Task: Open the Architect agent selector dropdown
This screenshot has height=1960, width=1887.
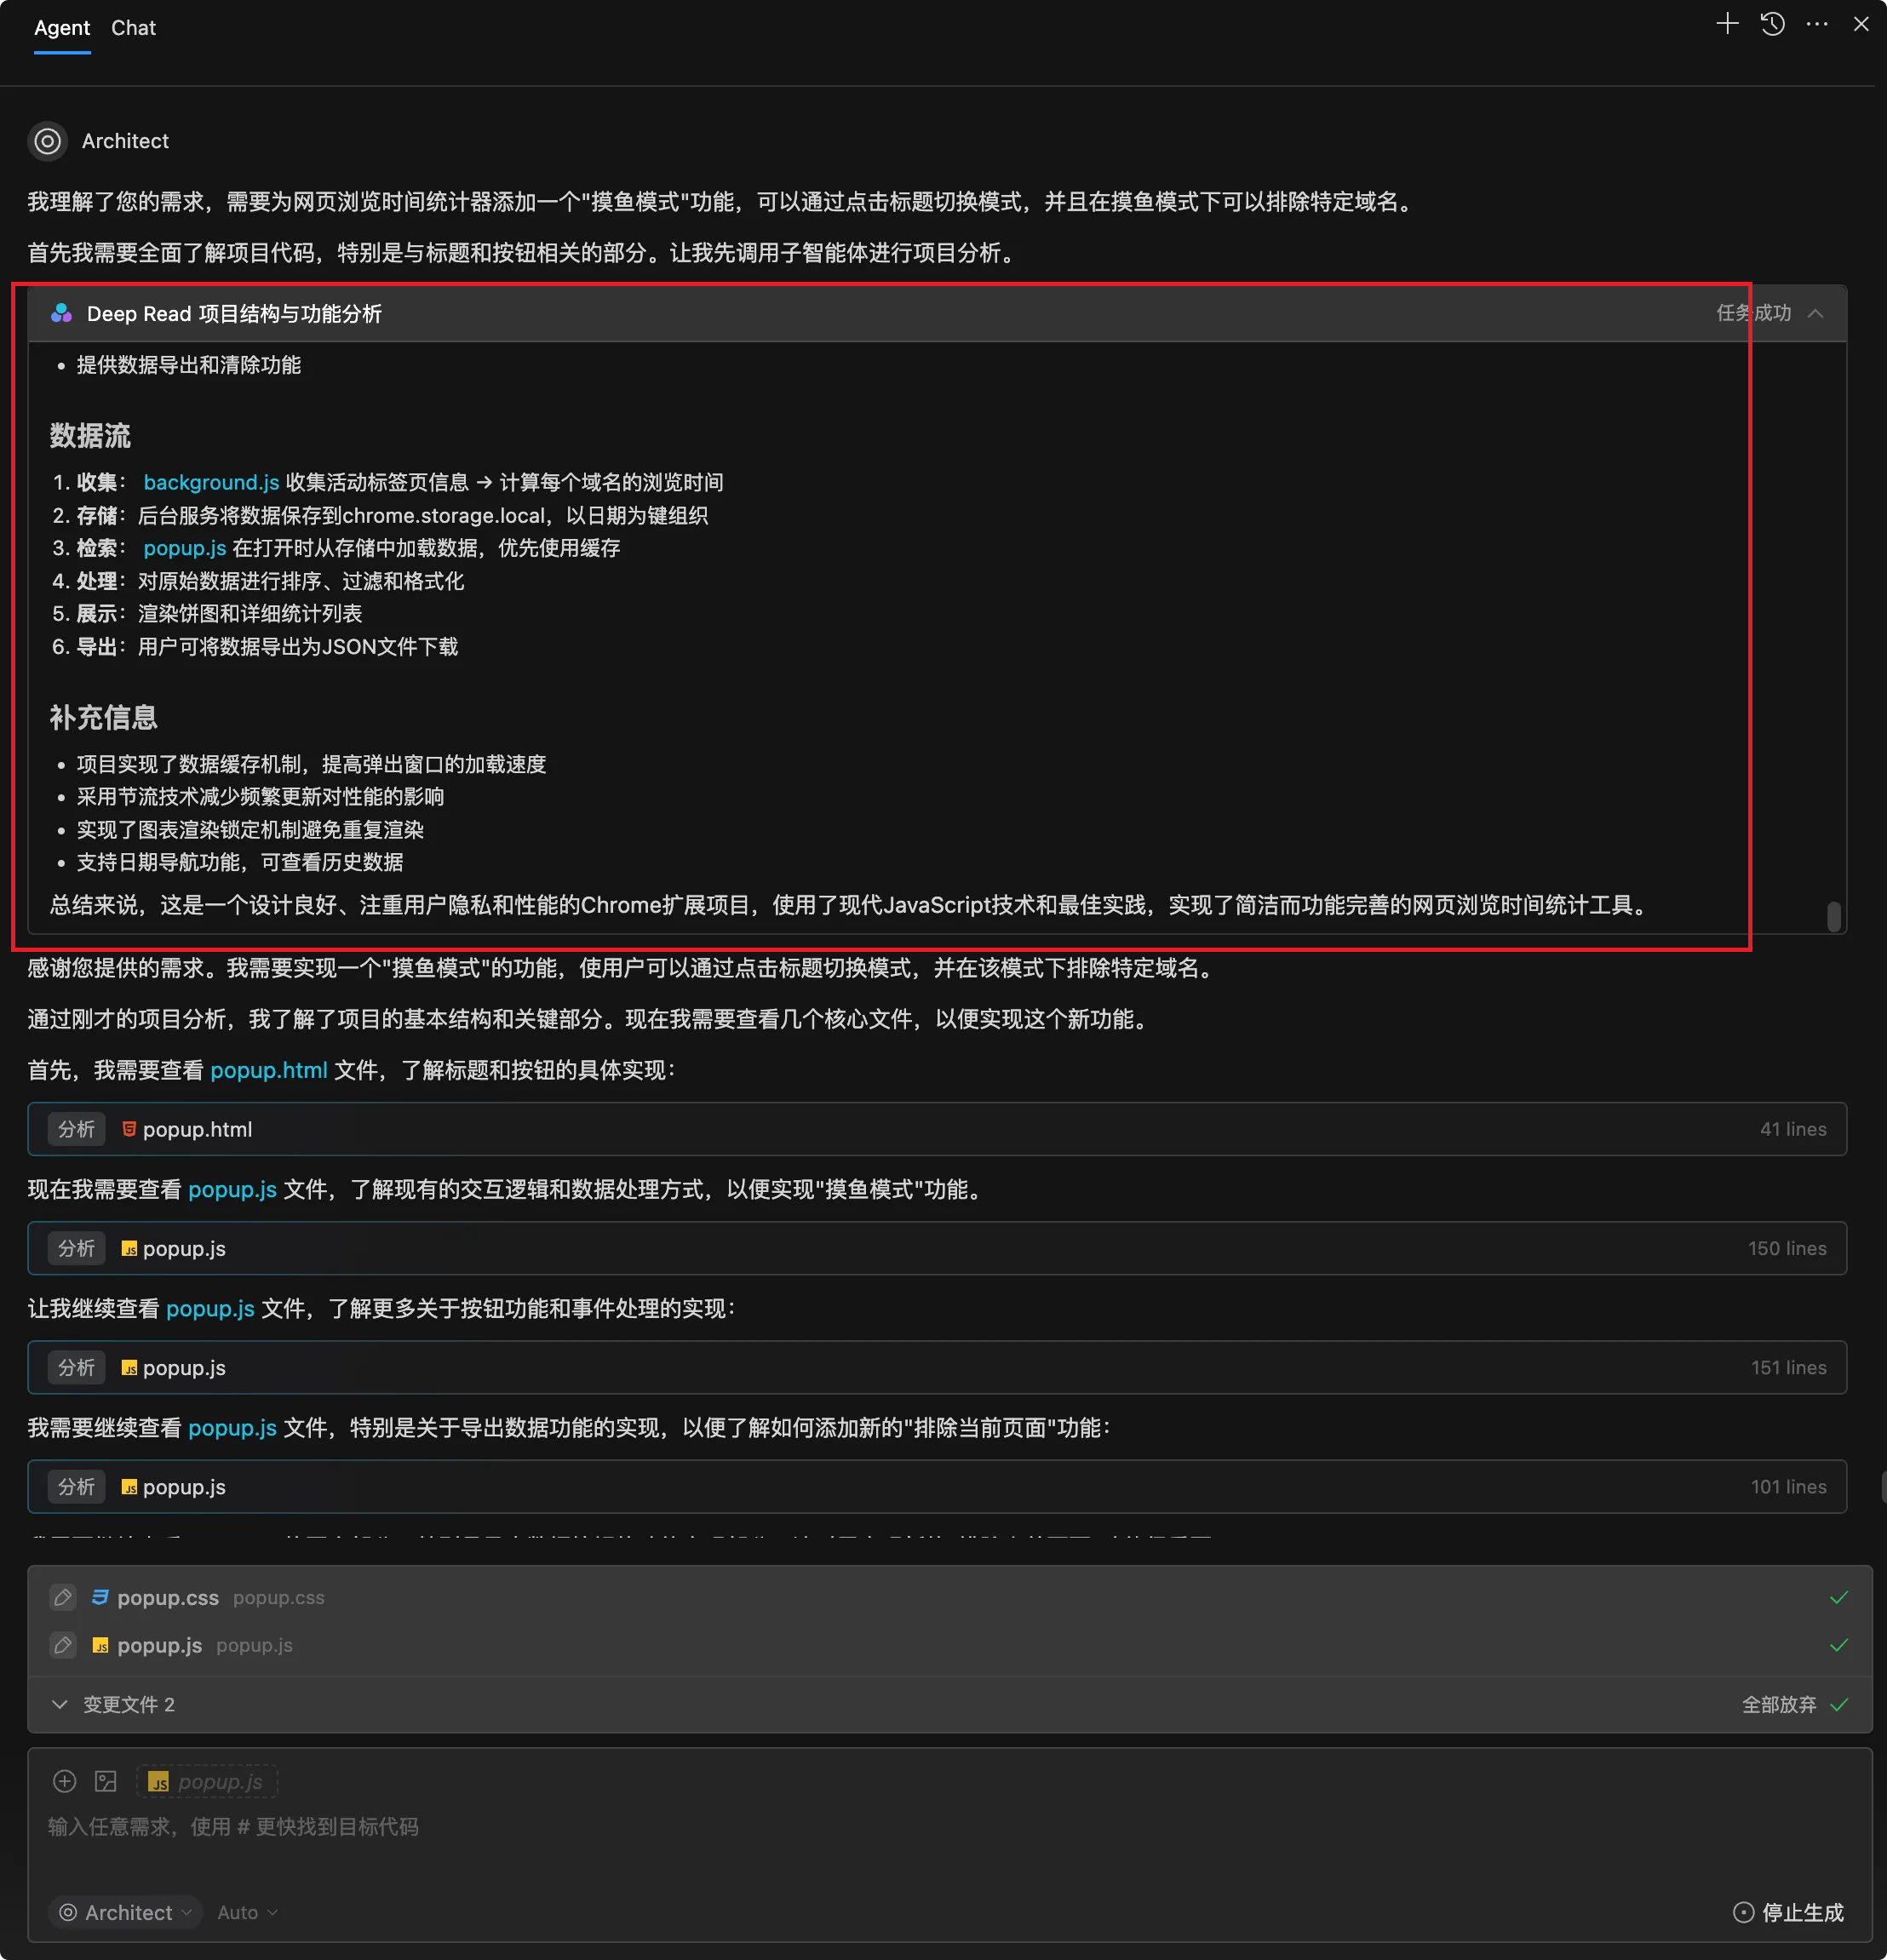Action: pos(125,1912)
